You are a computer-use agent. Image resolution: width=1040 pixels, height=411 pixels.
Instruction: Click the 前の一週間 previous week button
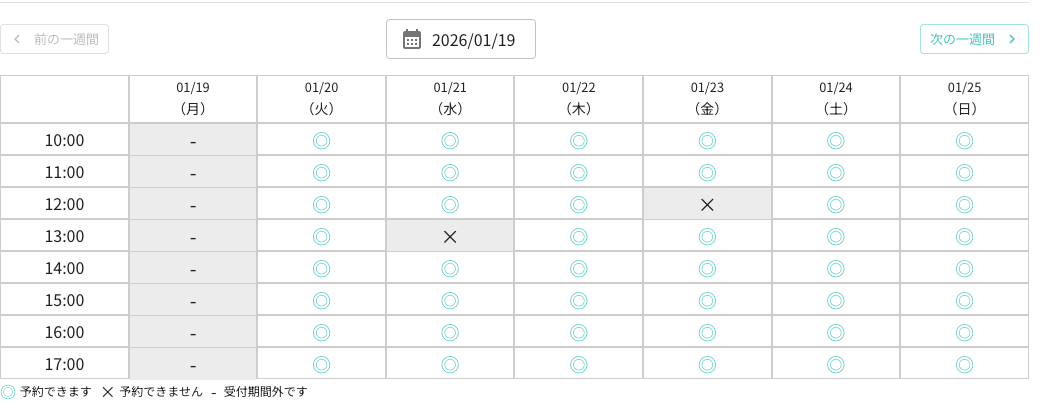point(55,39)
